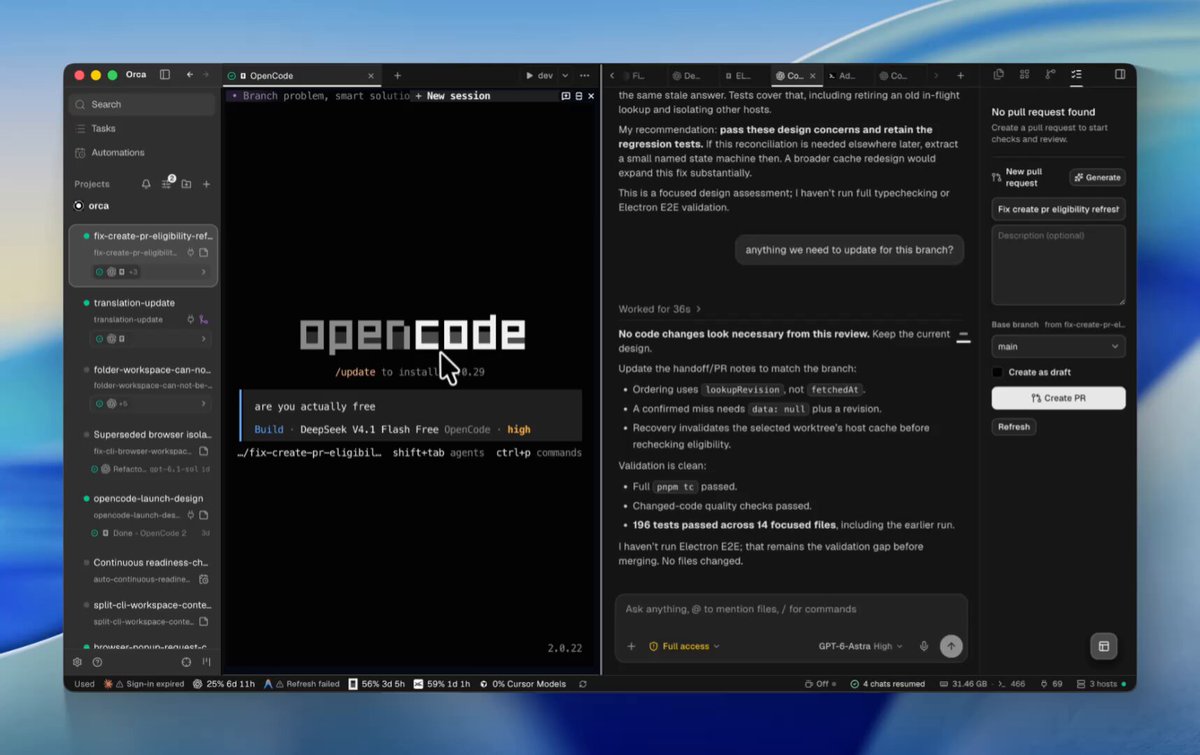Image resolution: width=1200 pixels, height=755 pixels.
Task: Toggle the Off indicator in status bar
Action: point(820,684)
